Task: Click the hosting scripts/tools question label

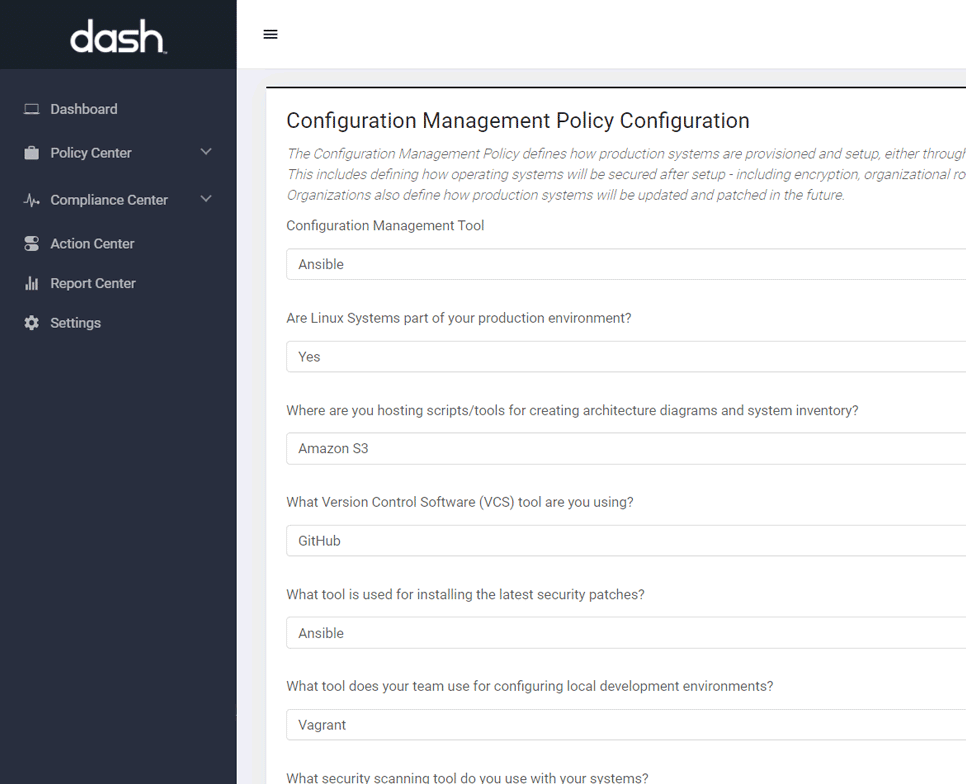Action: pos(572,411)
